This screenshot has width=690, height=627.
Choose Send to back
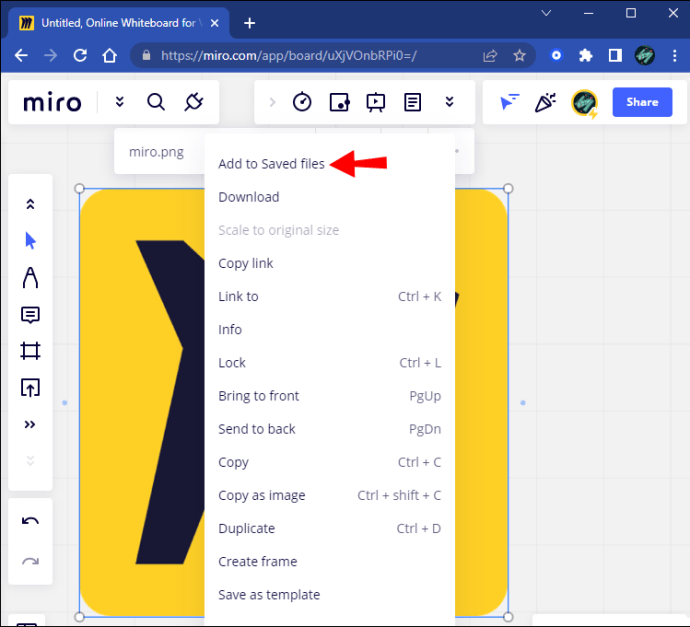[330, 429]
